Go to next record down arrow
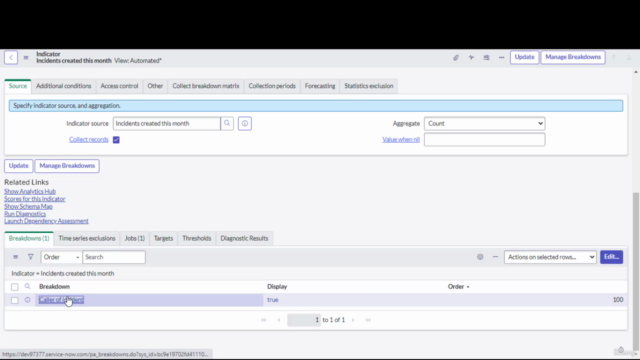 pos(629,58)
